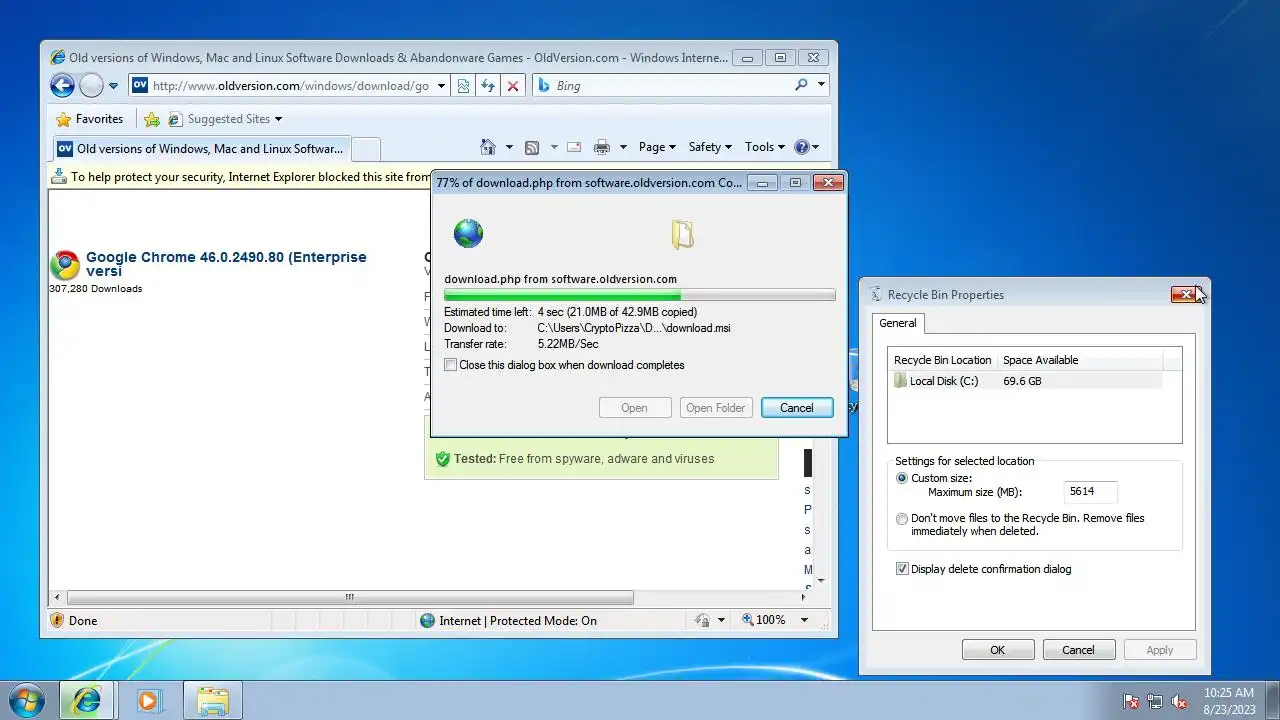Click the IE Forward navigation button
The height and width of the screenshot is (720, 1280).
tap(91, 86)
